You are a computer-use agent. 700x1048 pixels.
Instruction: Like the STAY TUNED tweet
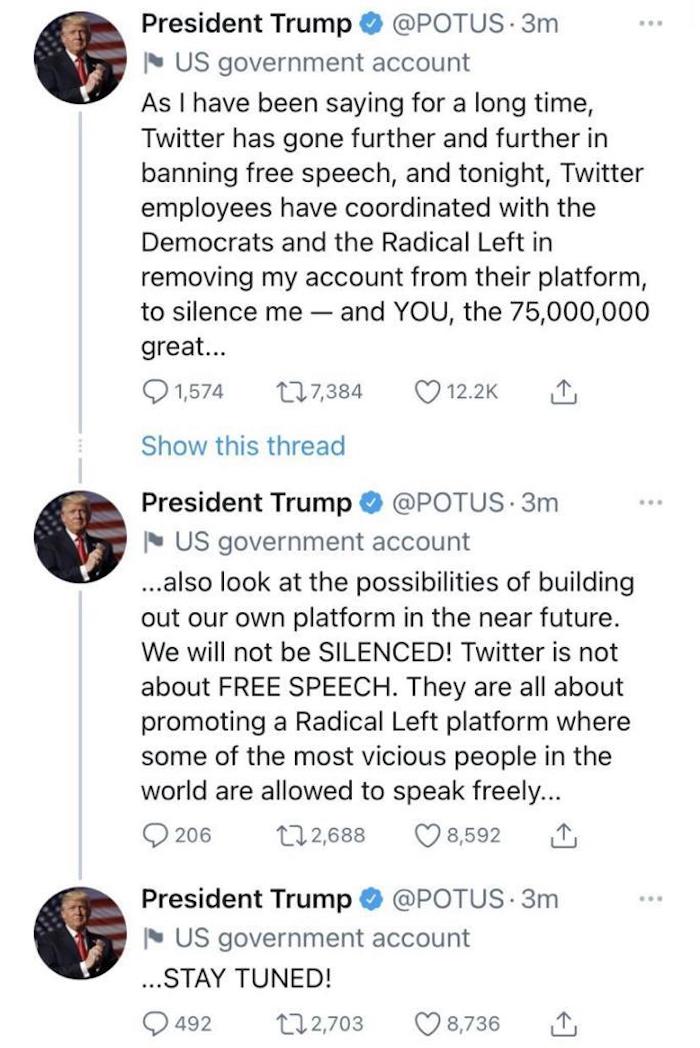coord(426,1023)
